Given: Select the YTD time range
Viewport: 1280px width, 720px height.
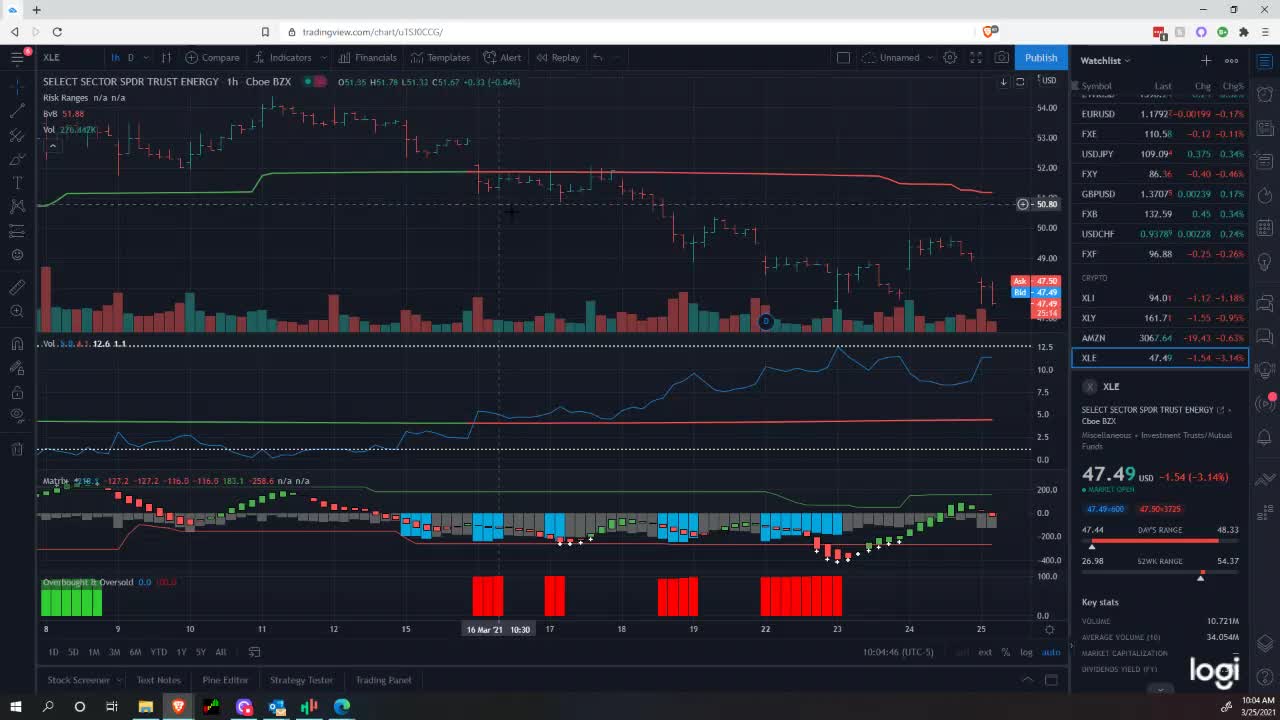Looking at the screenshot, I should pos(158,652).
